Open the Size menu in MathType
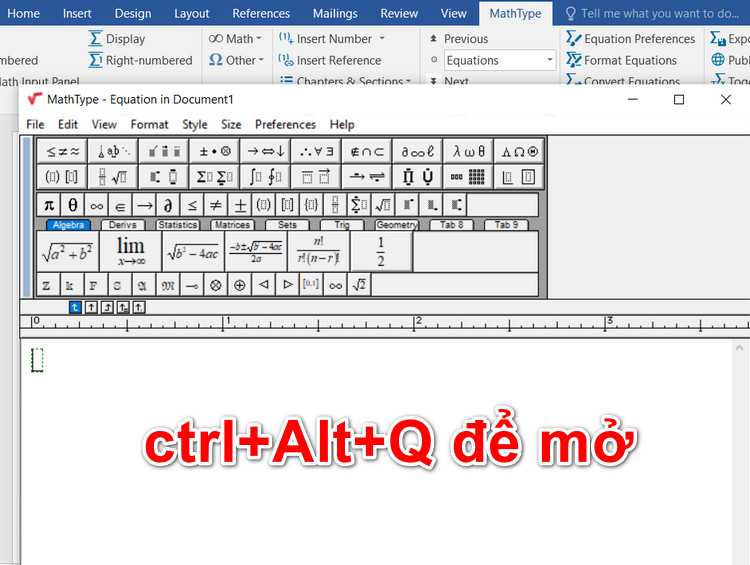 (x=231, y=125)
